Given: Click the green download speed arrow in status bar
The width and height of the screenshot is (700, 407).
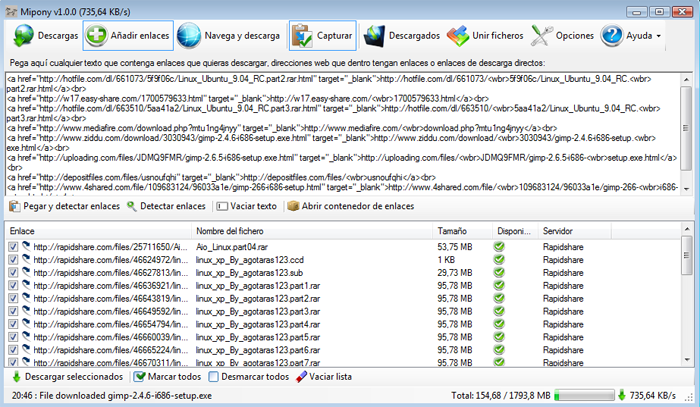Looking at the screenshot, I should [622, 395].
